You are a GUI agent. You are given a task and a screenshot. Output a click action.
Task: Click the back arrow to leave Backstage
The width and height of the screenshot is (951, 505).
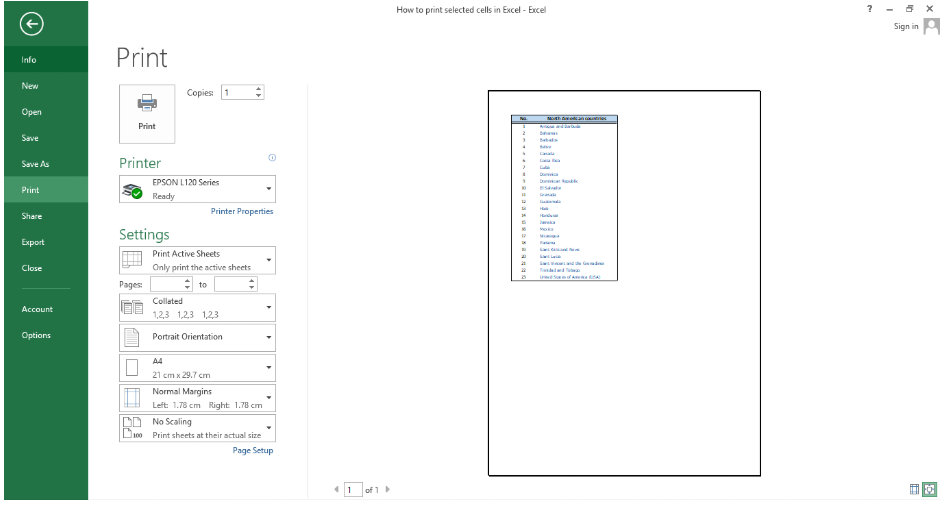(32, 24)
